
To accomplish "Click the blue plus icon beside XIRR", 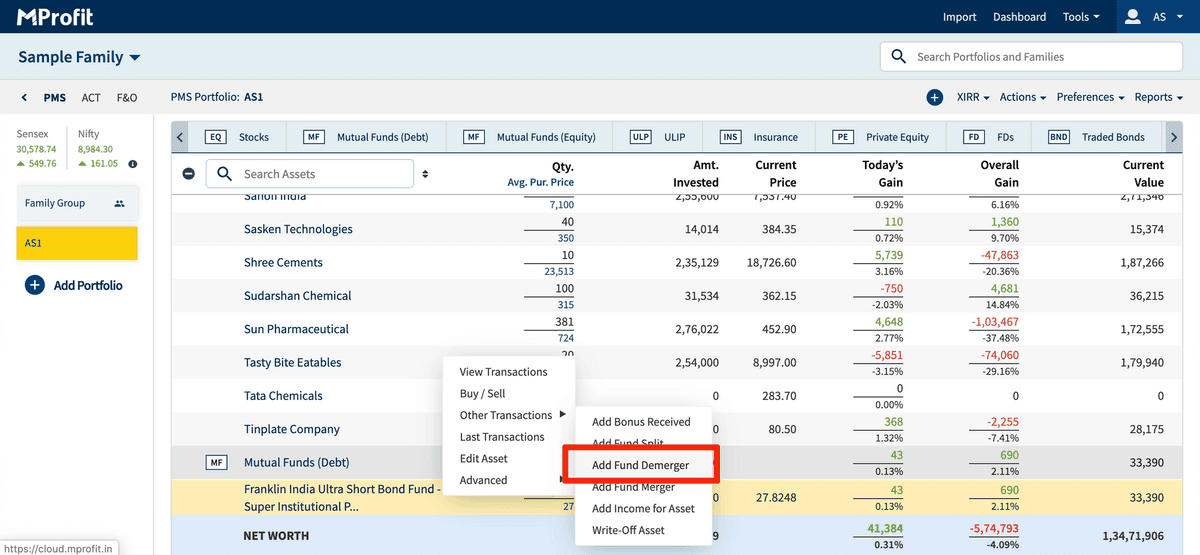I will pos(934,97).
